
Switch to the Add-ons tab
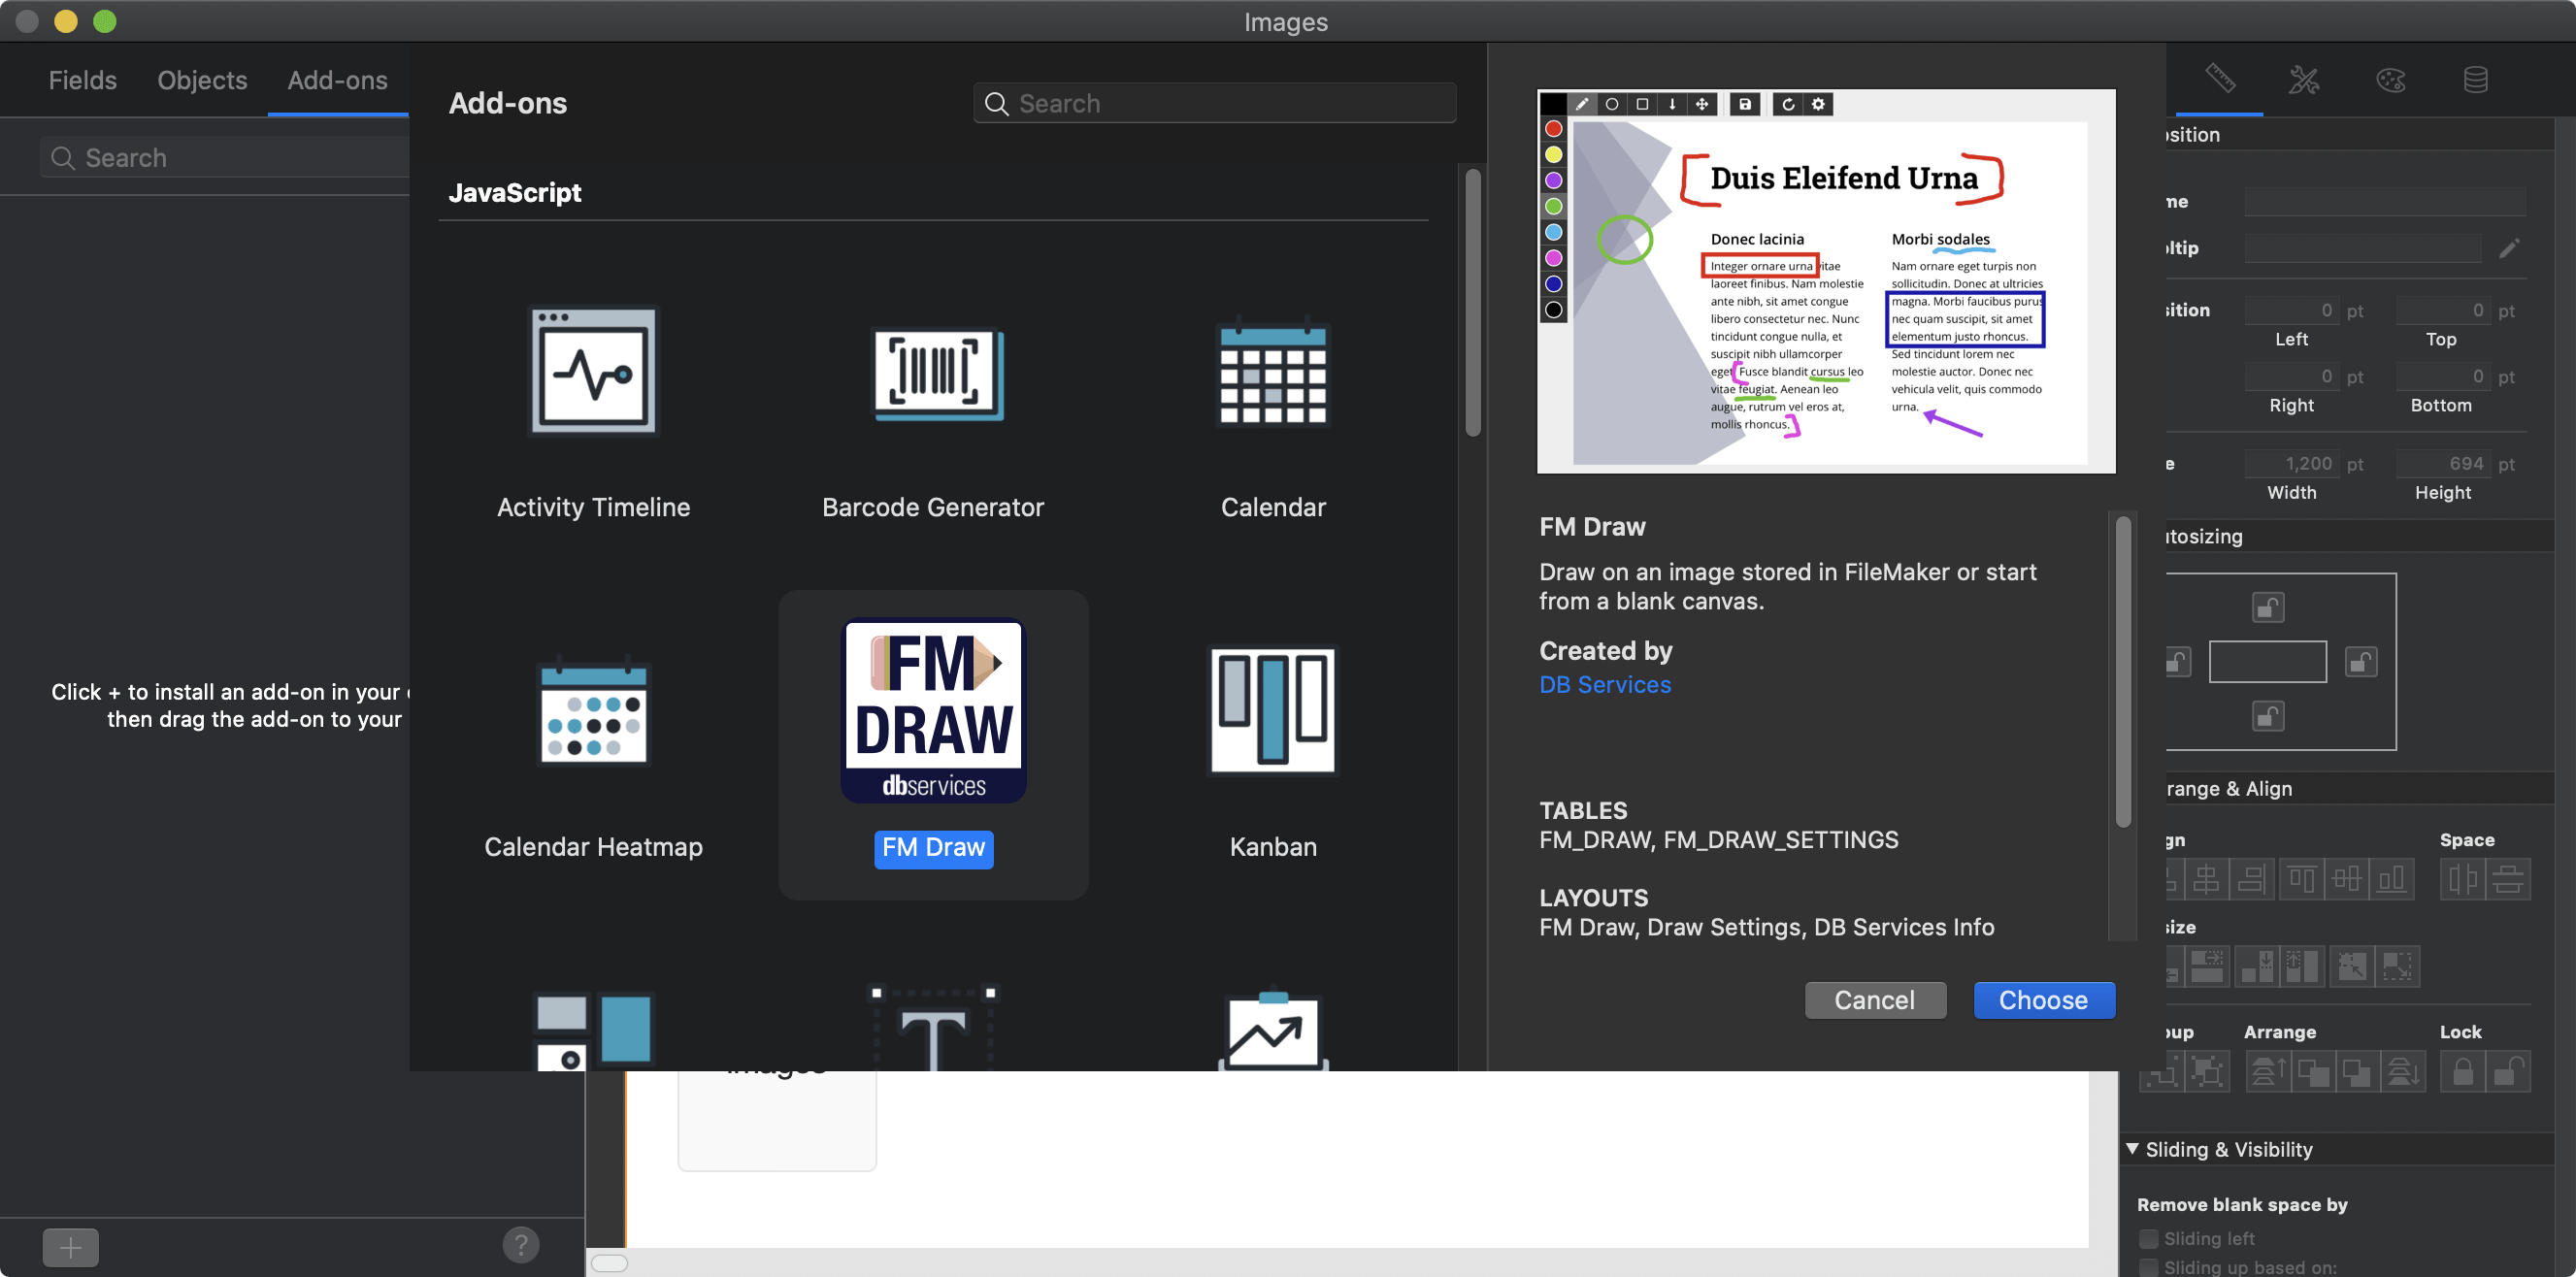point(337,80)
